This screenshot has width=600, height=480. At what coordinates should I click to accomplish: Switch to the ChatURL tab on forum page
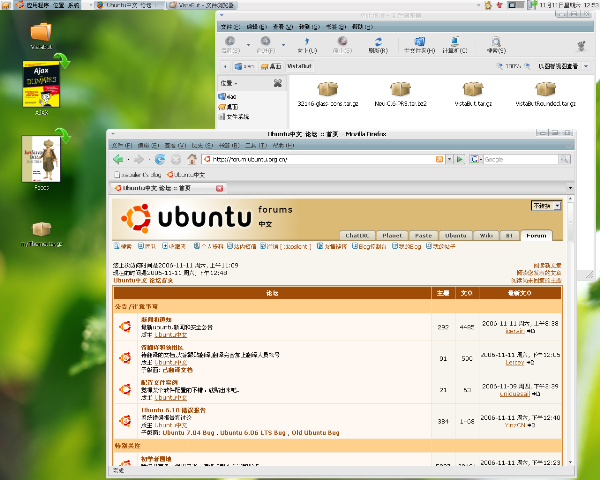(357, 235)
